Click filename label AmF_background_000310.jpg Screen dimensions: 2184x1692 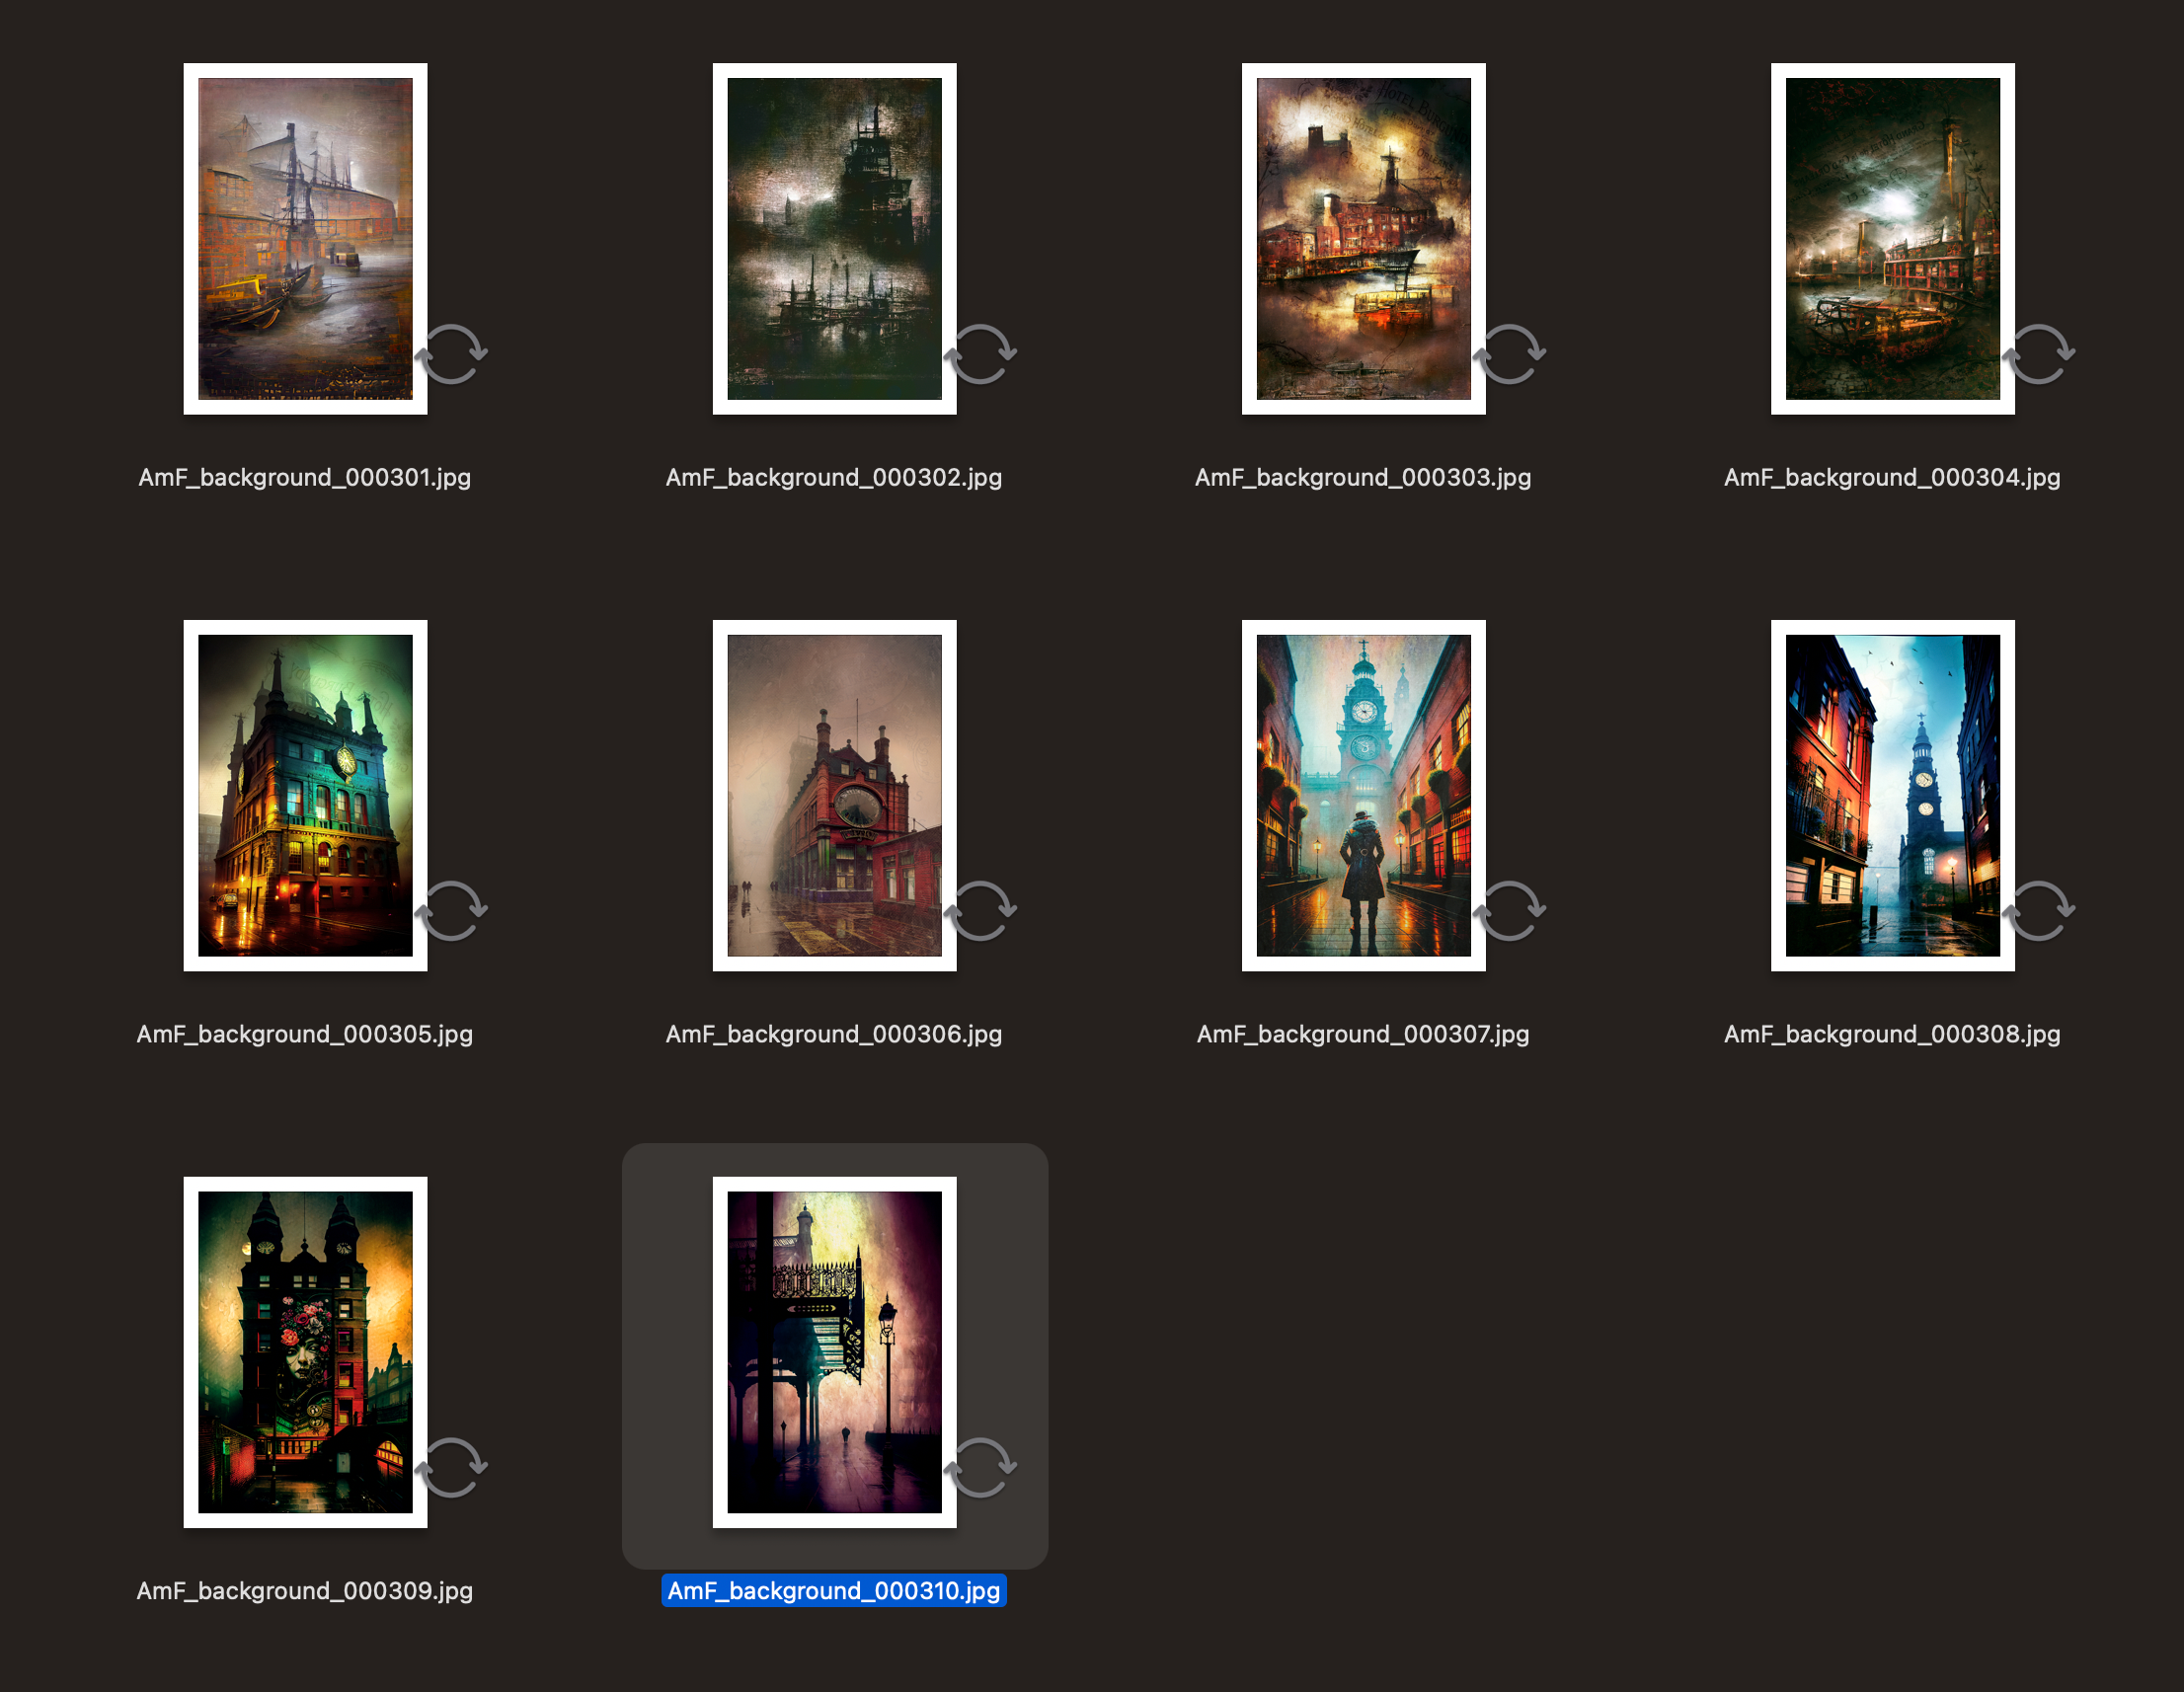[833, 1590]
